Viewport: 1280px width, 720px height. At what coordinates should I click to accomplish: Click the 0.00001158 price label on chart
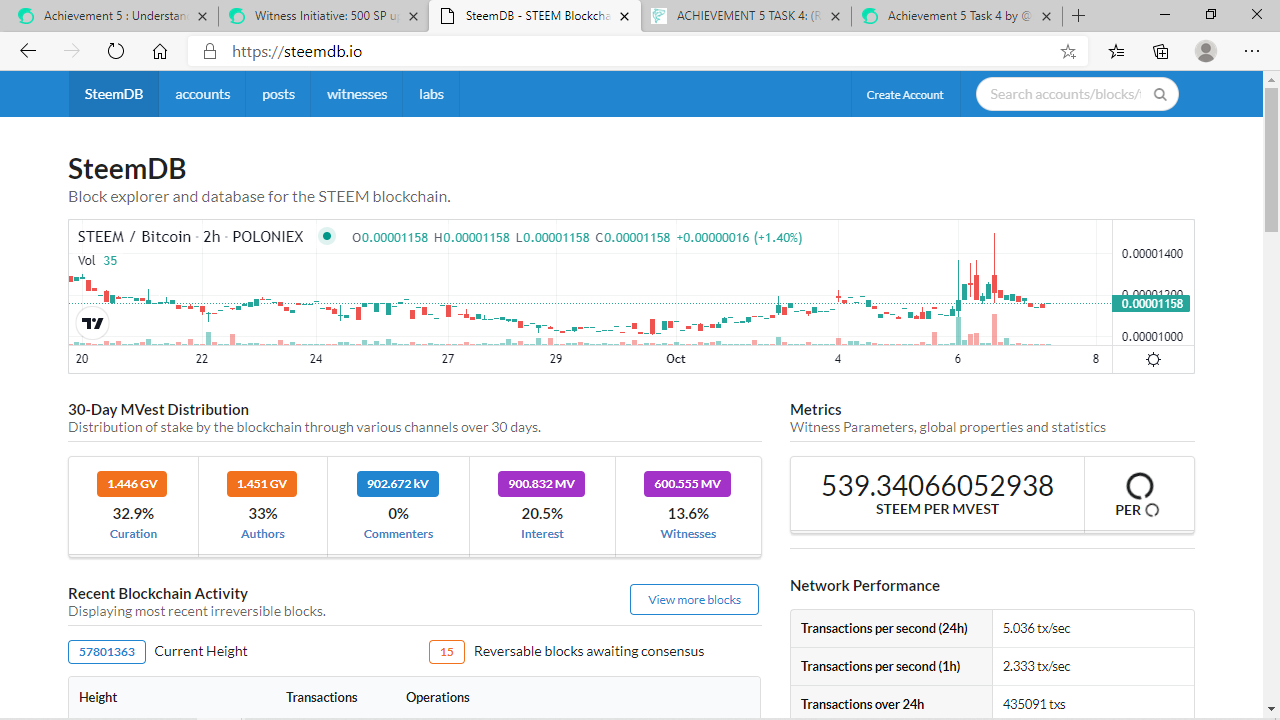click(1151, 304)
